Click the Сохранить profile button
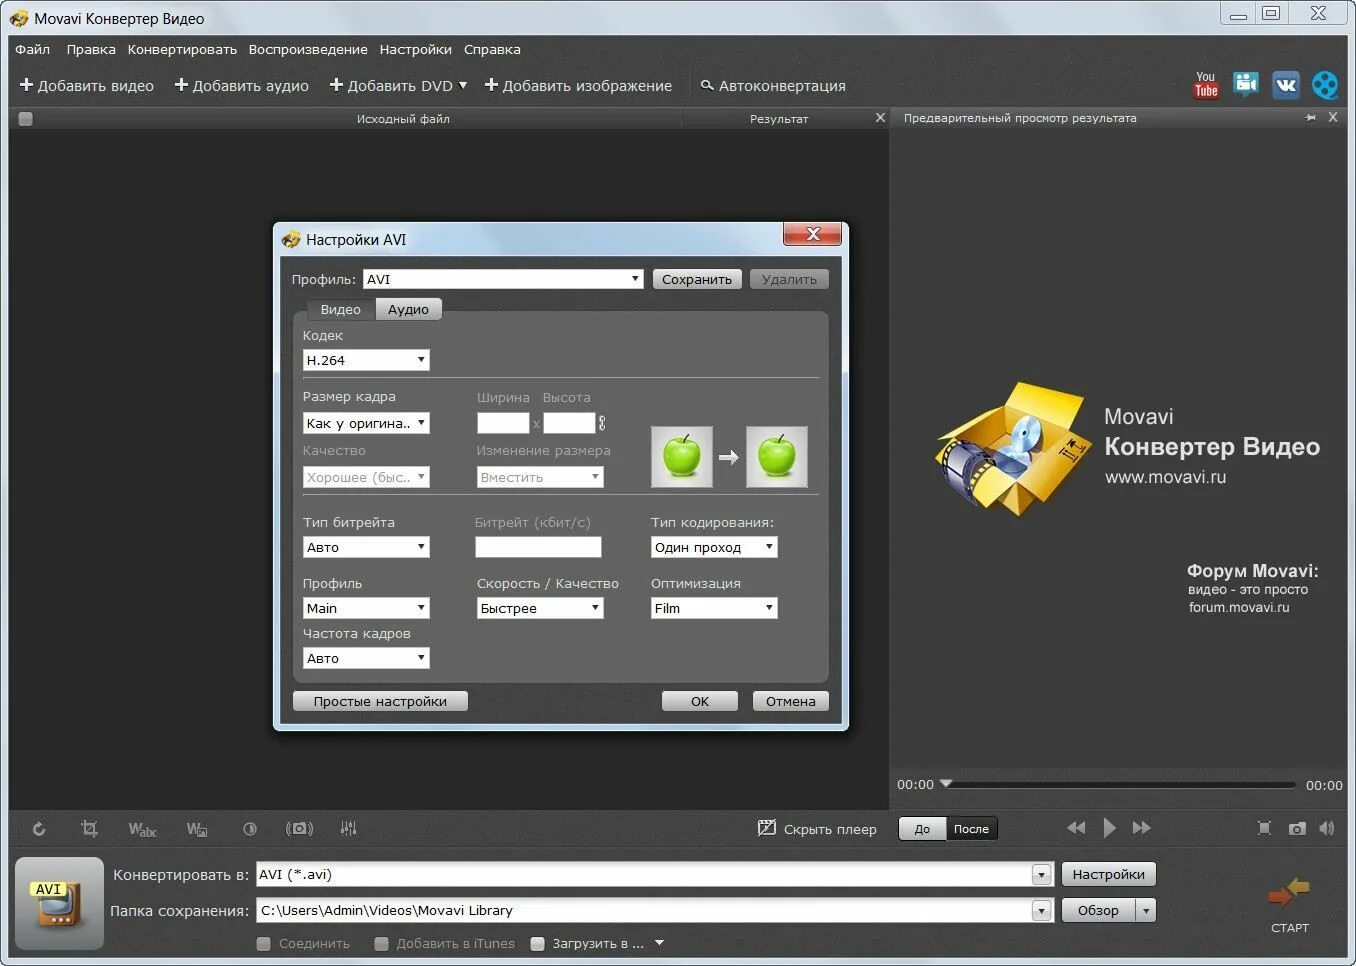The width and height of the screenshot is (1356, 966). coord(697,279)
